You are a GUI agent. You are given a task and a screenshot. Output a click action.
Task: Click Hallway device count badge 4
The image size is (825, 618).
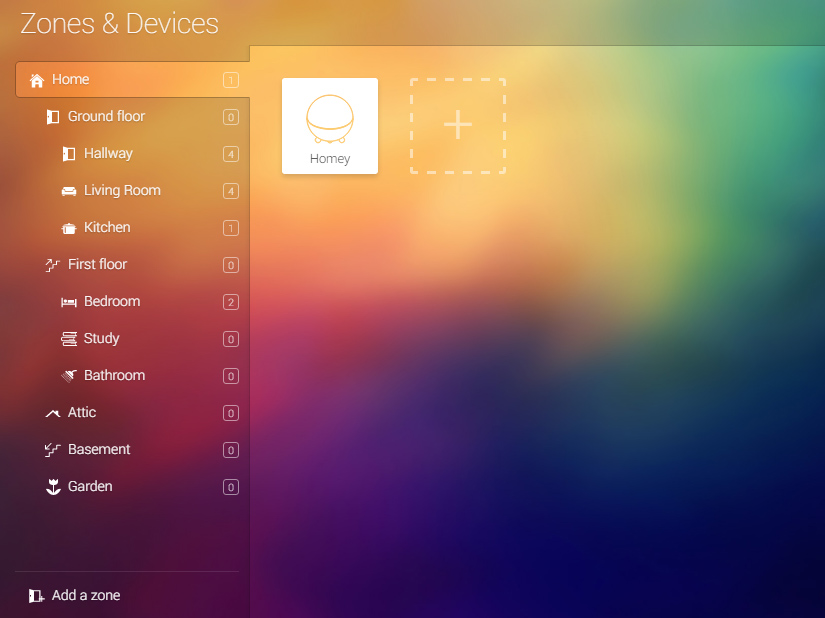pos(230,154)
